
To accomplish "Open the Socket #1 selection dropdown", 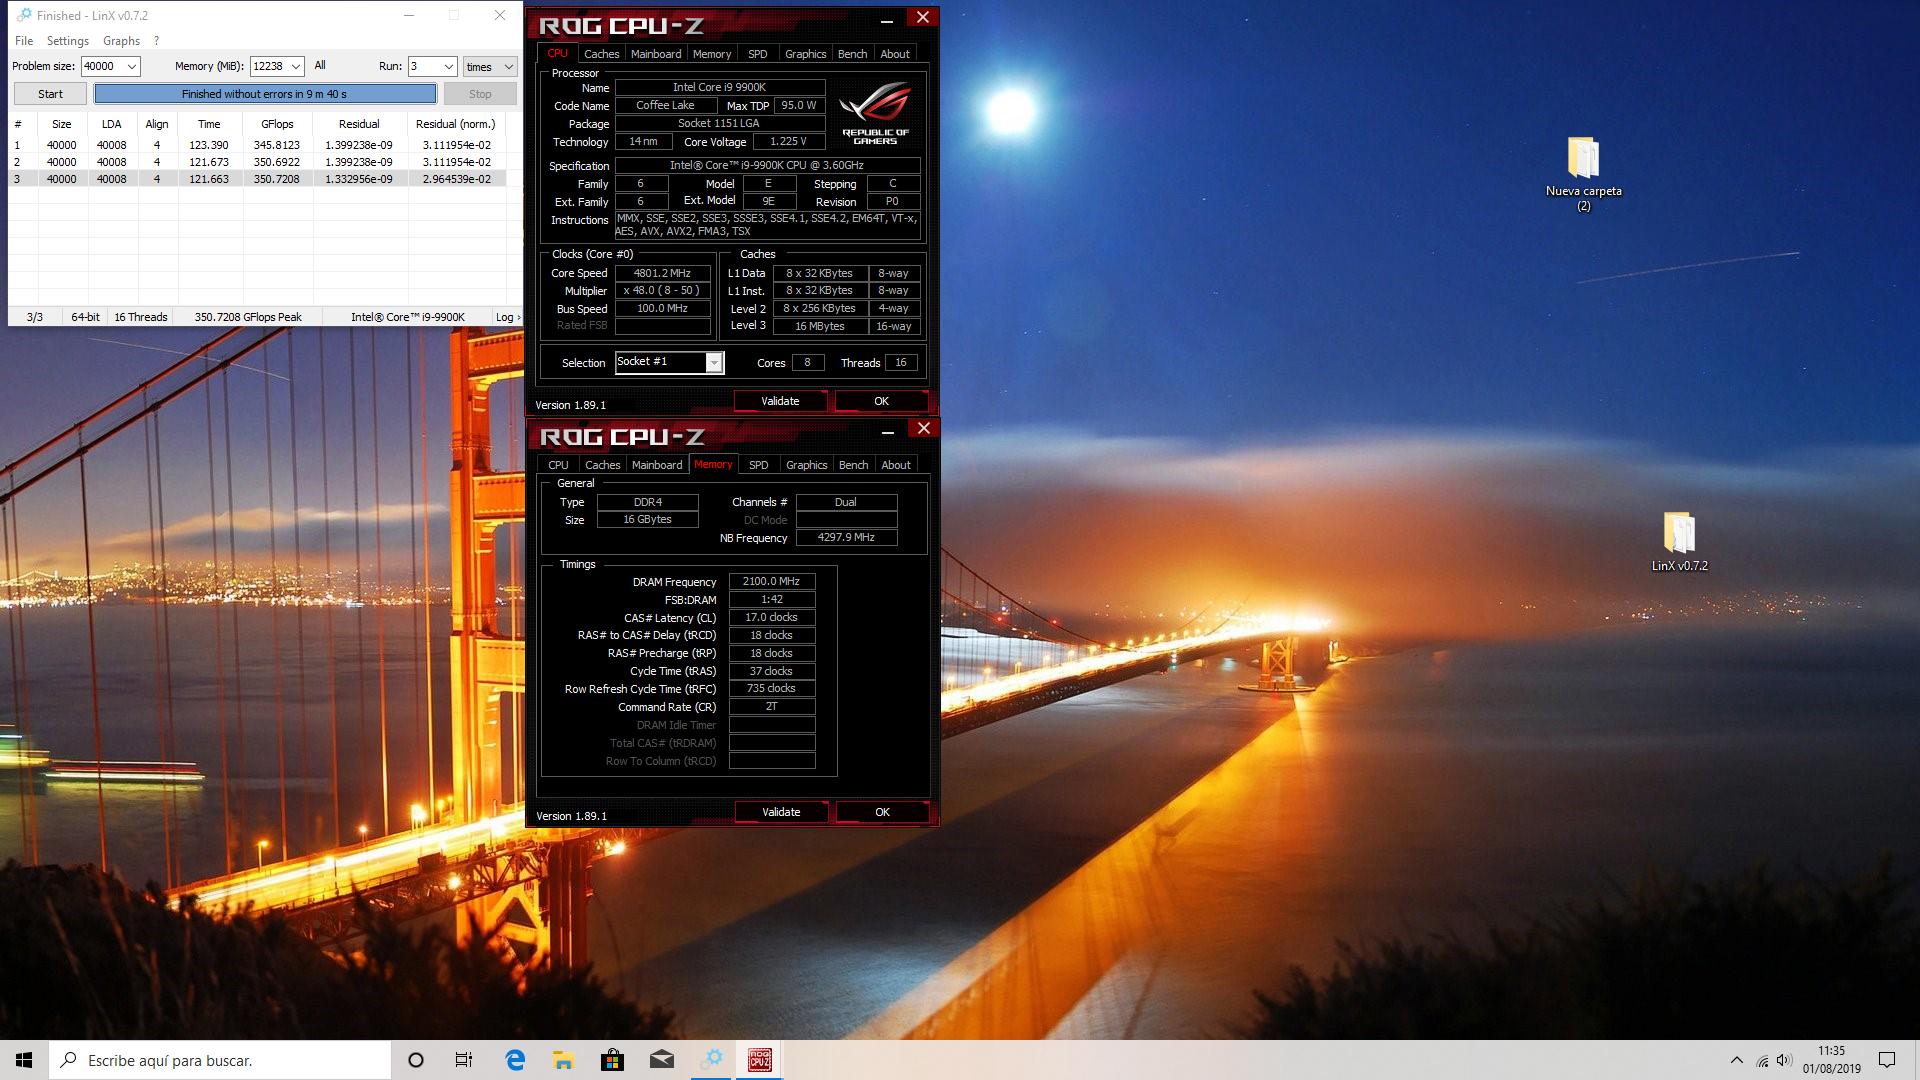I will tap(714, 363).
